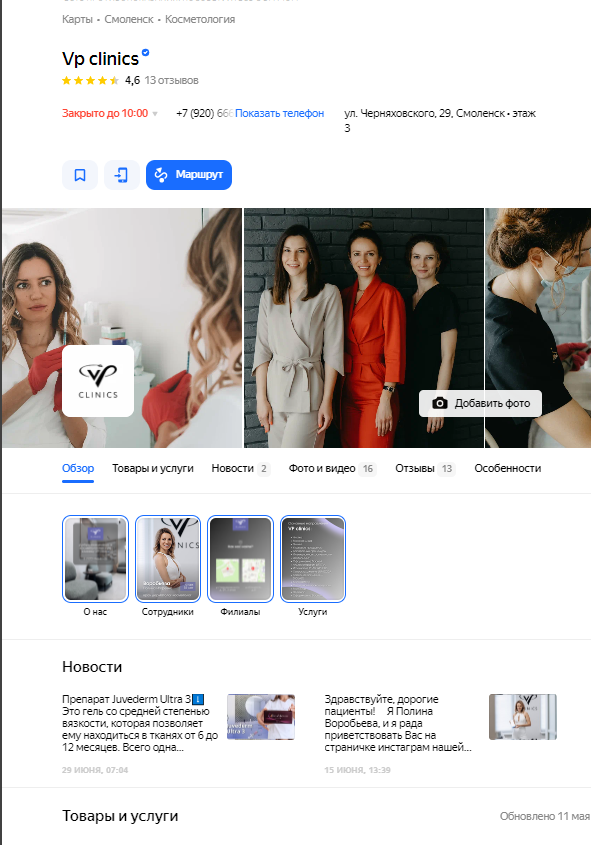Click the address ул. Черняховского, 29 text
The height and width of the screenshot is (845, 591).
point(440,120)
